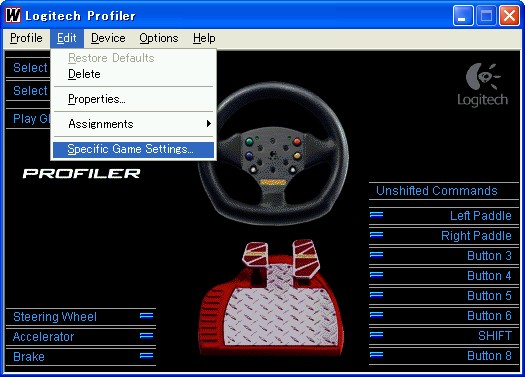
Task: Click the Accelerator axis indicator icon
Action: pos(146,336)
